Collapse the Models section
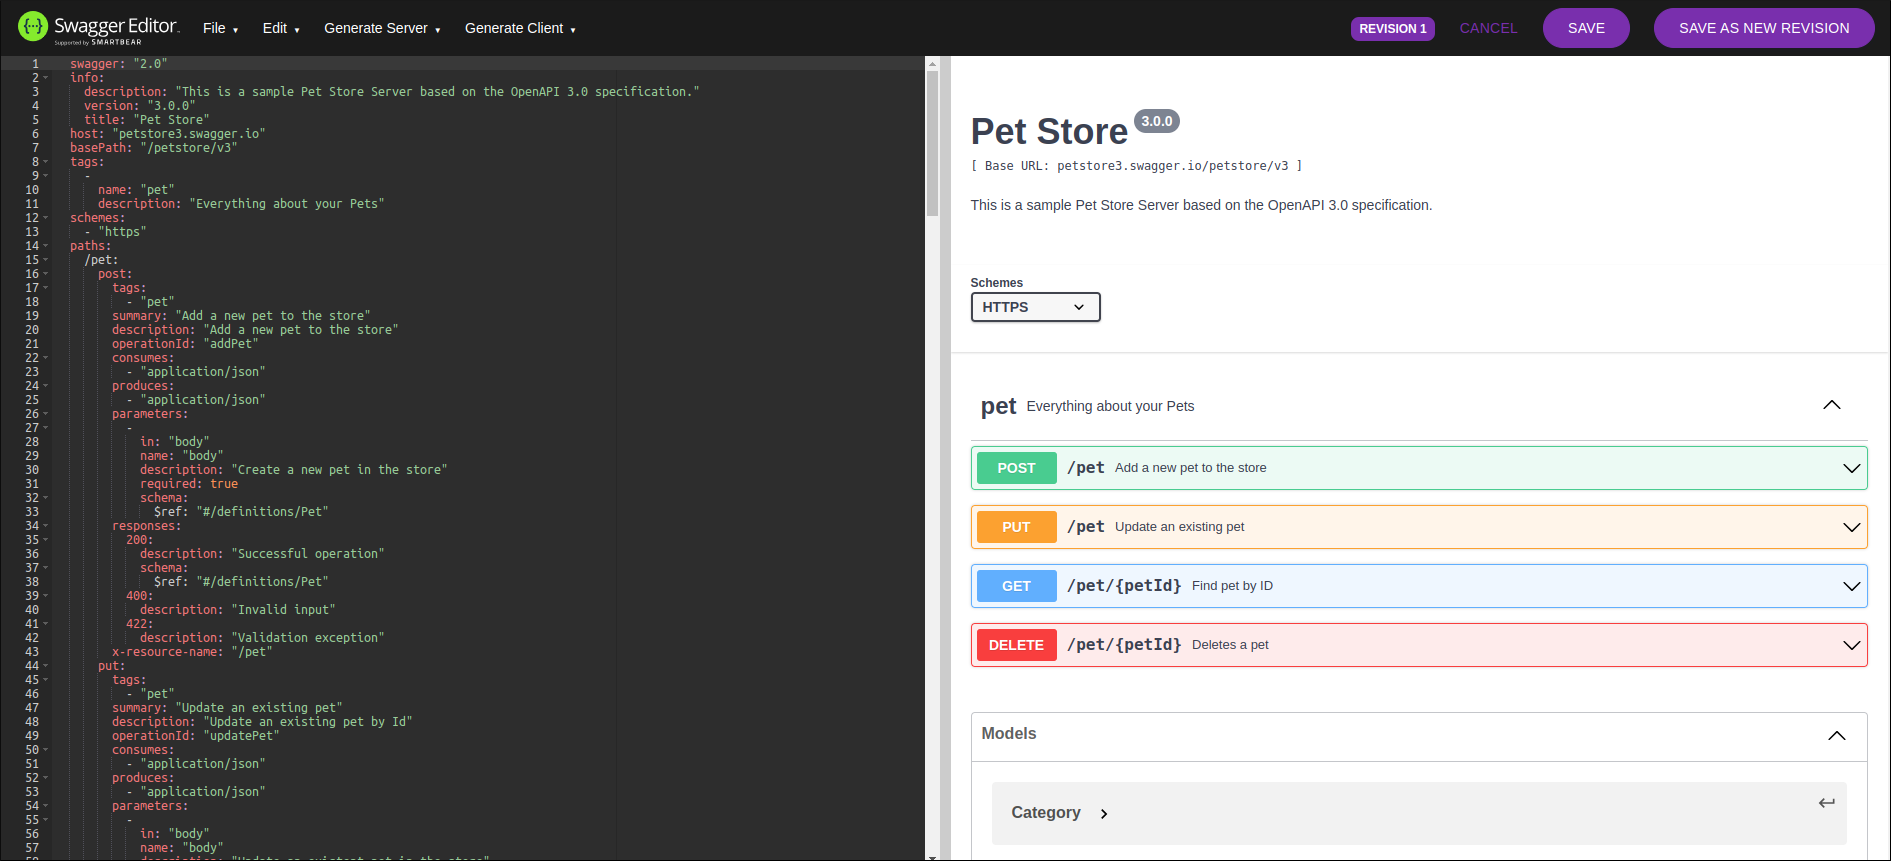 click(x=1837, y=735)
